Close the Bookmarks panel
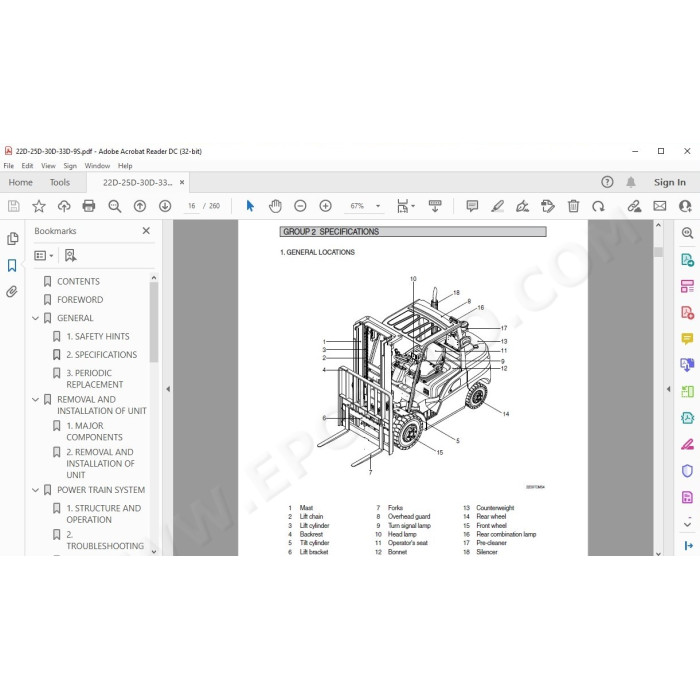Image resolution: width=700 pixels, height=700 pixels. pos(146,231)
